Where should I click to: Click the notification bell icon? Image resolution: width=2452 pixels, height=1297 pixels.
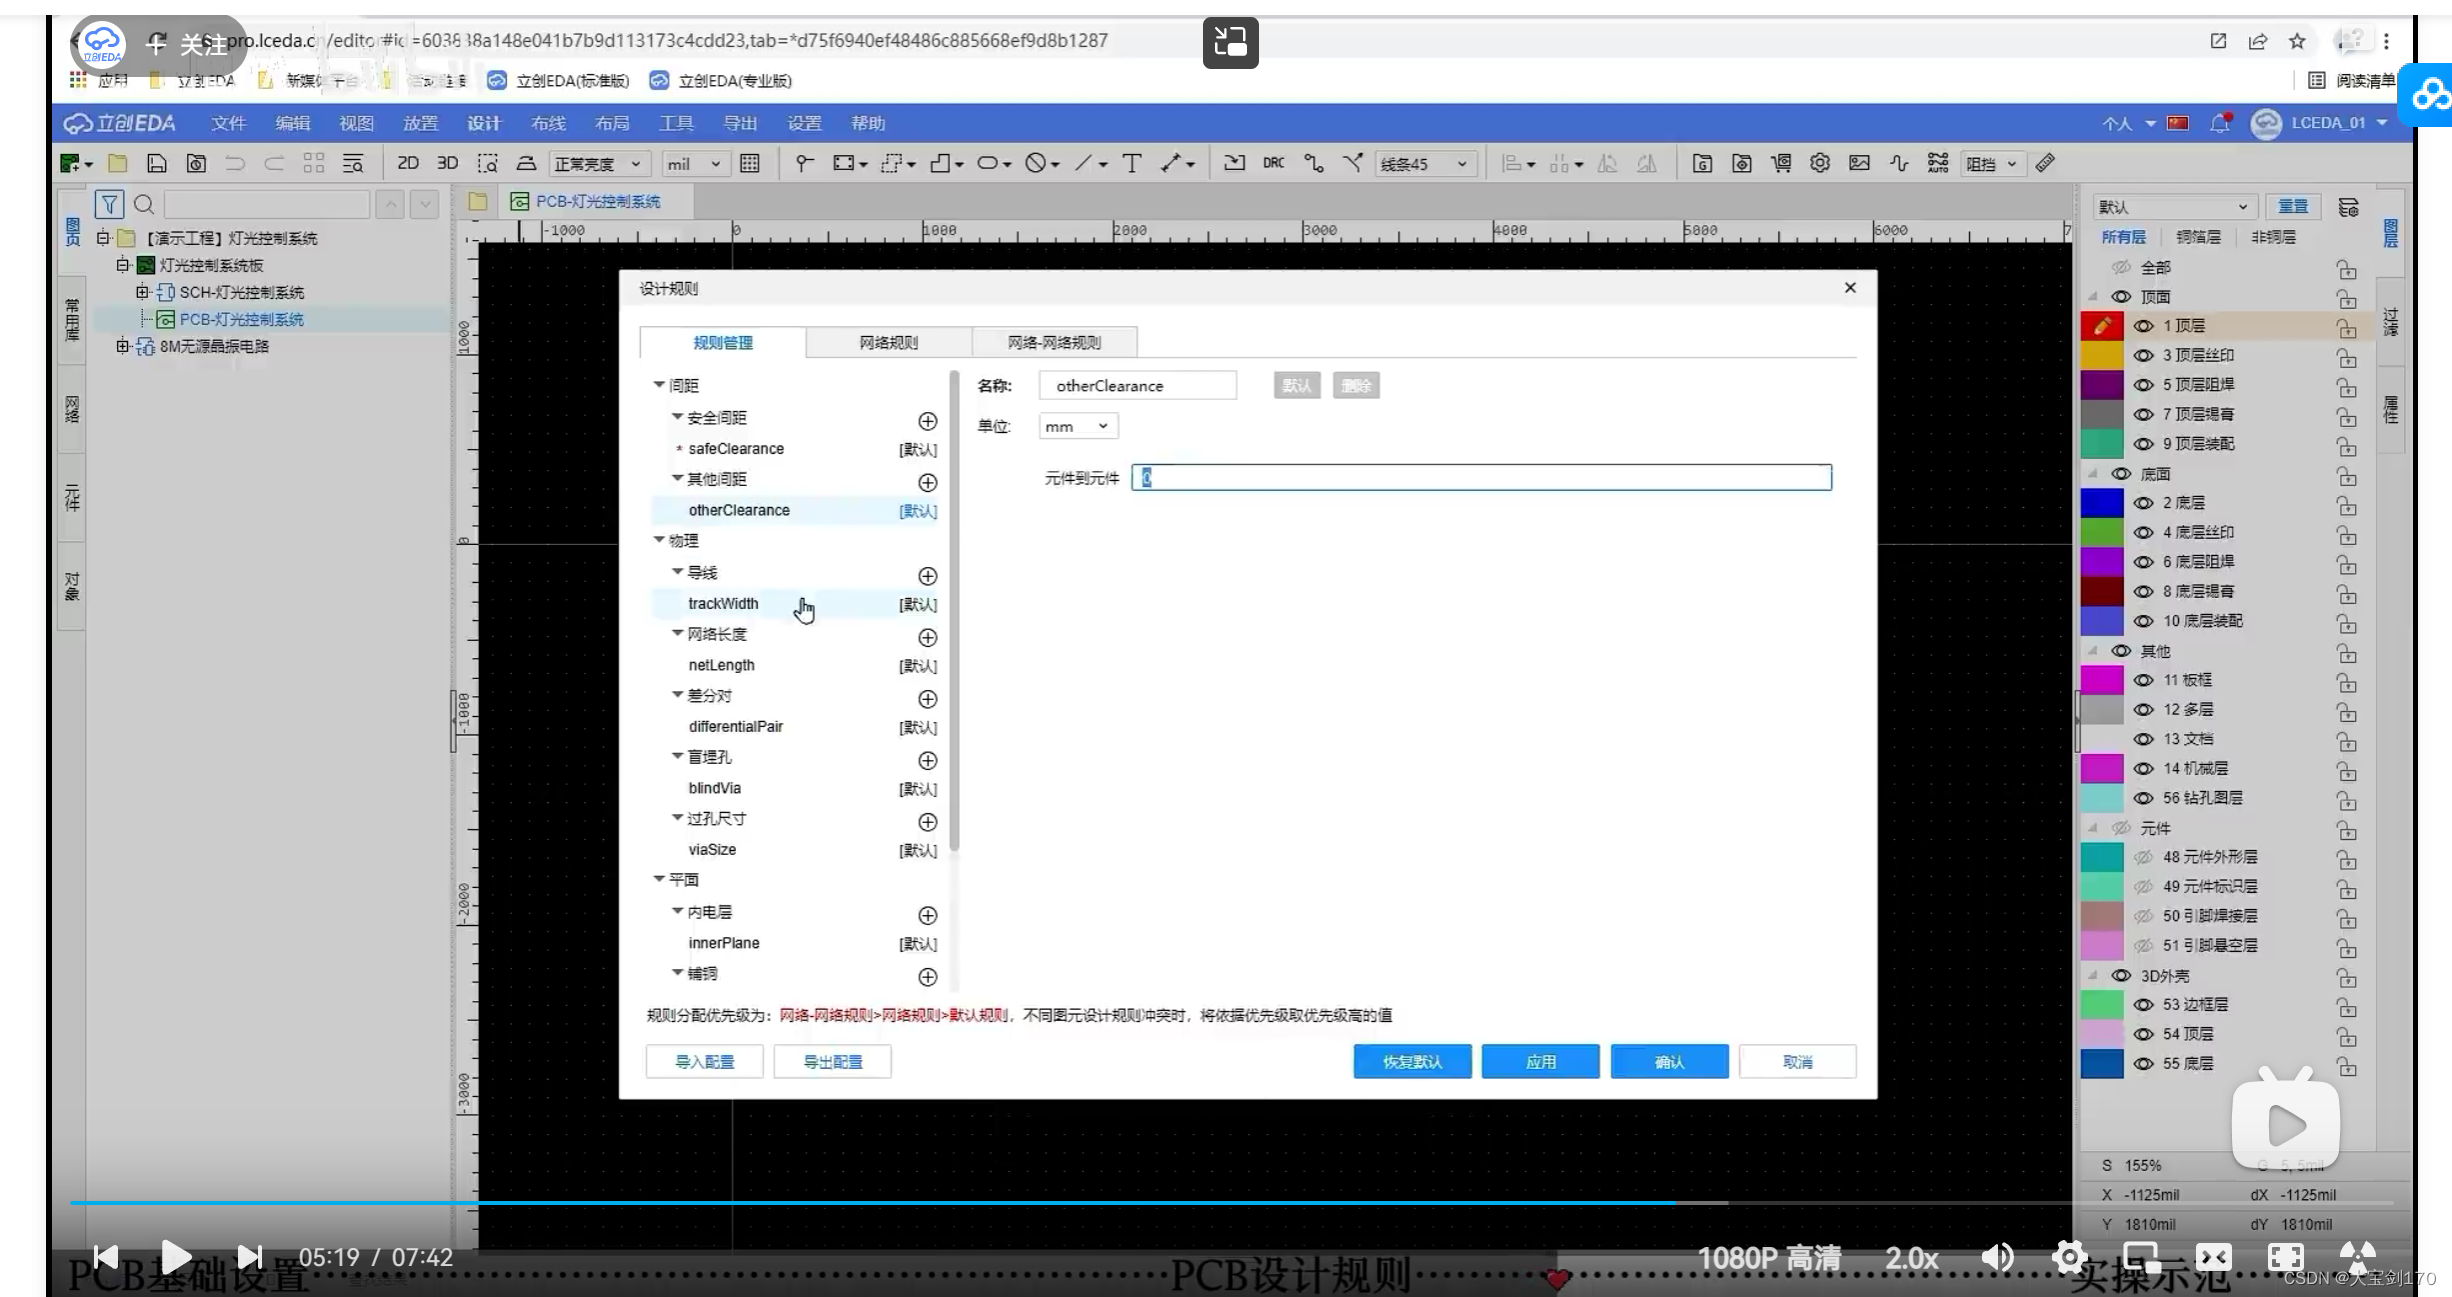2220,123
